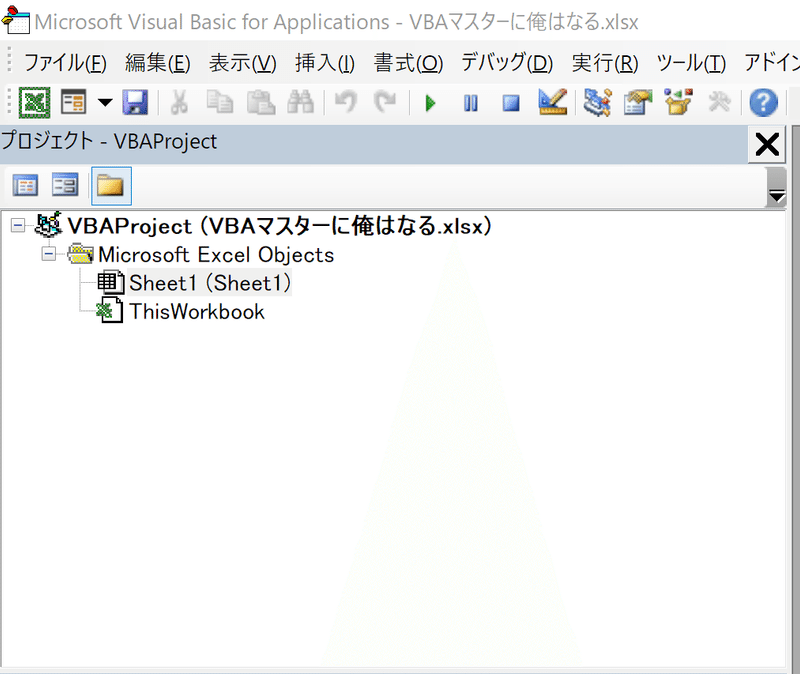Image resolution: width=800 pixels, height=674 pixels.
Task: Click the Insert UserForm icon
Action: click(73, 103)
